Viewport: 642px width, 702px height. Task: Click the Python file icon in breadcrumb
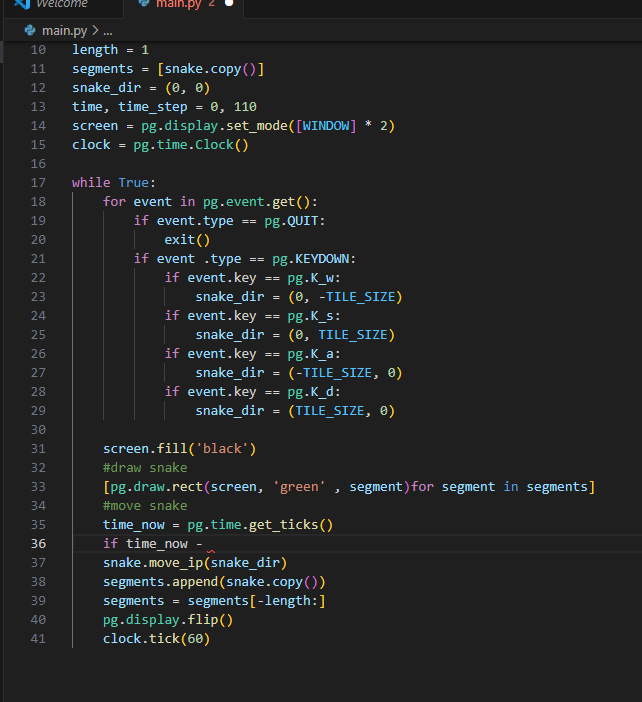[29, 30]
